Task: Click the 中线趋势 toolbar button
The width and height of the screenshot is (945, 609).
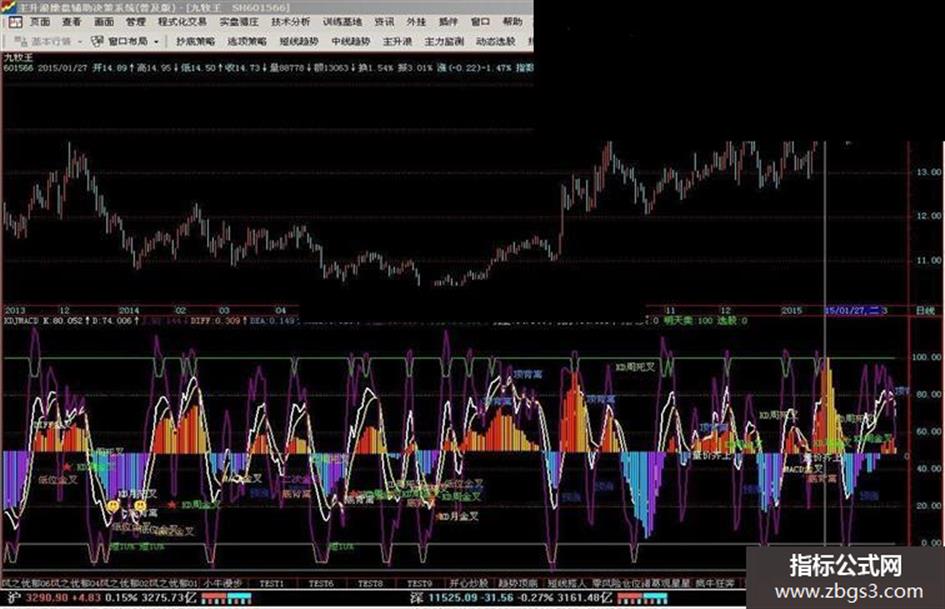Action: [x=351, y=42]
